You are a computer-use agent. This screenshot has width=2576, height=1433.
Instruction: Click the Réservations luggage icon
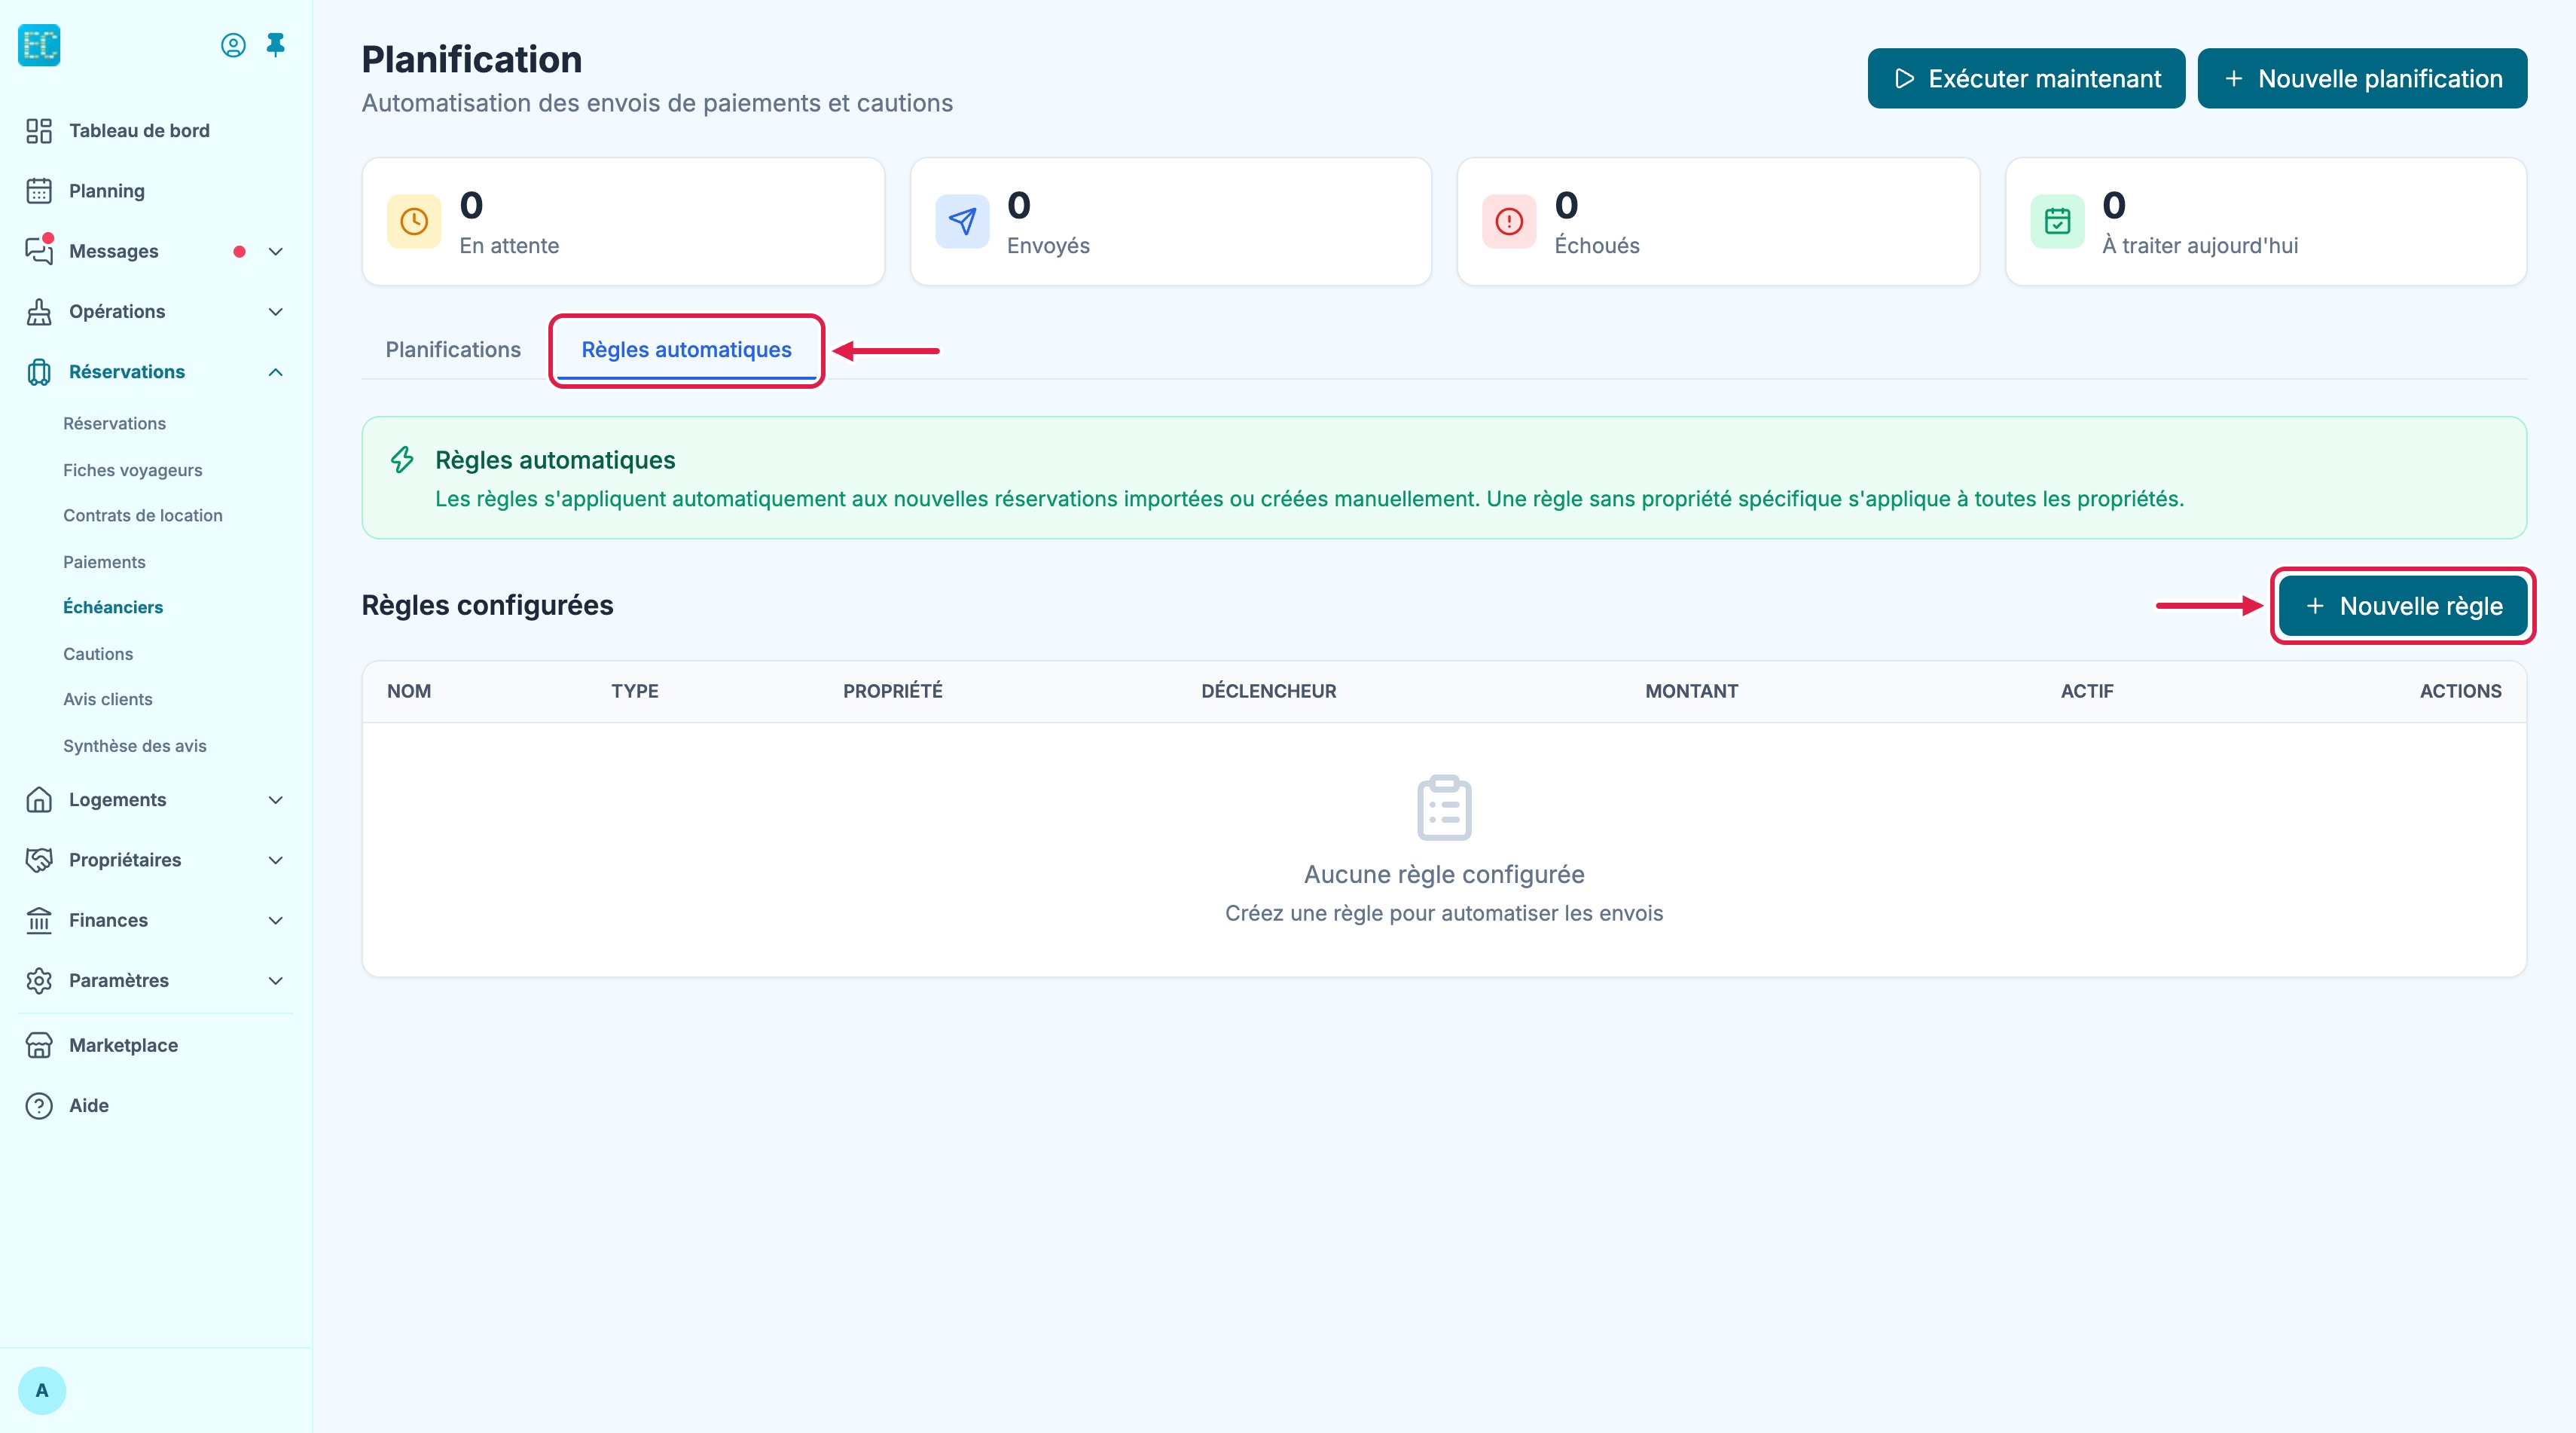[x=39, y=372]
